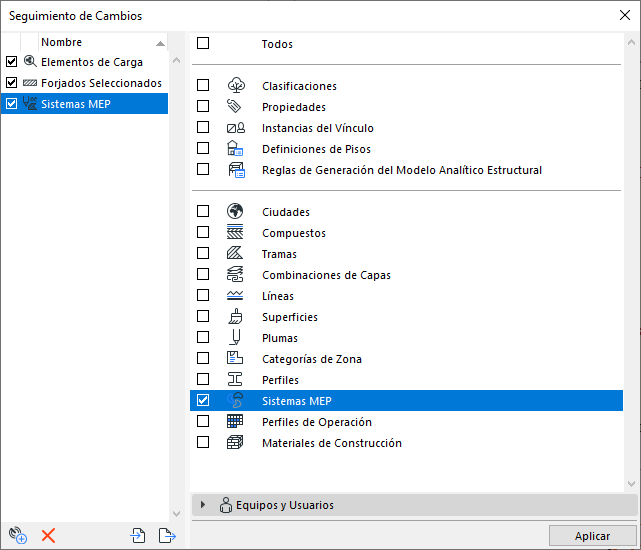Click the Nombre column header

[103, 42]
